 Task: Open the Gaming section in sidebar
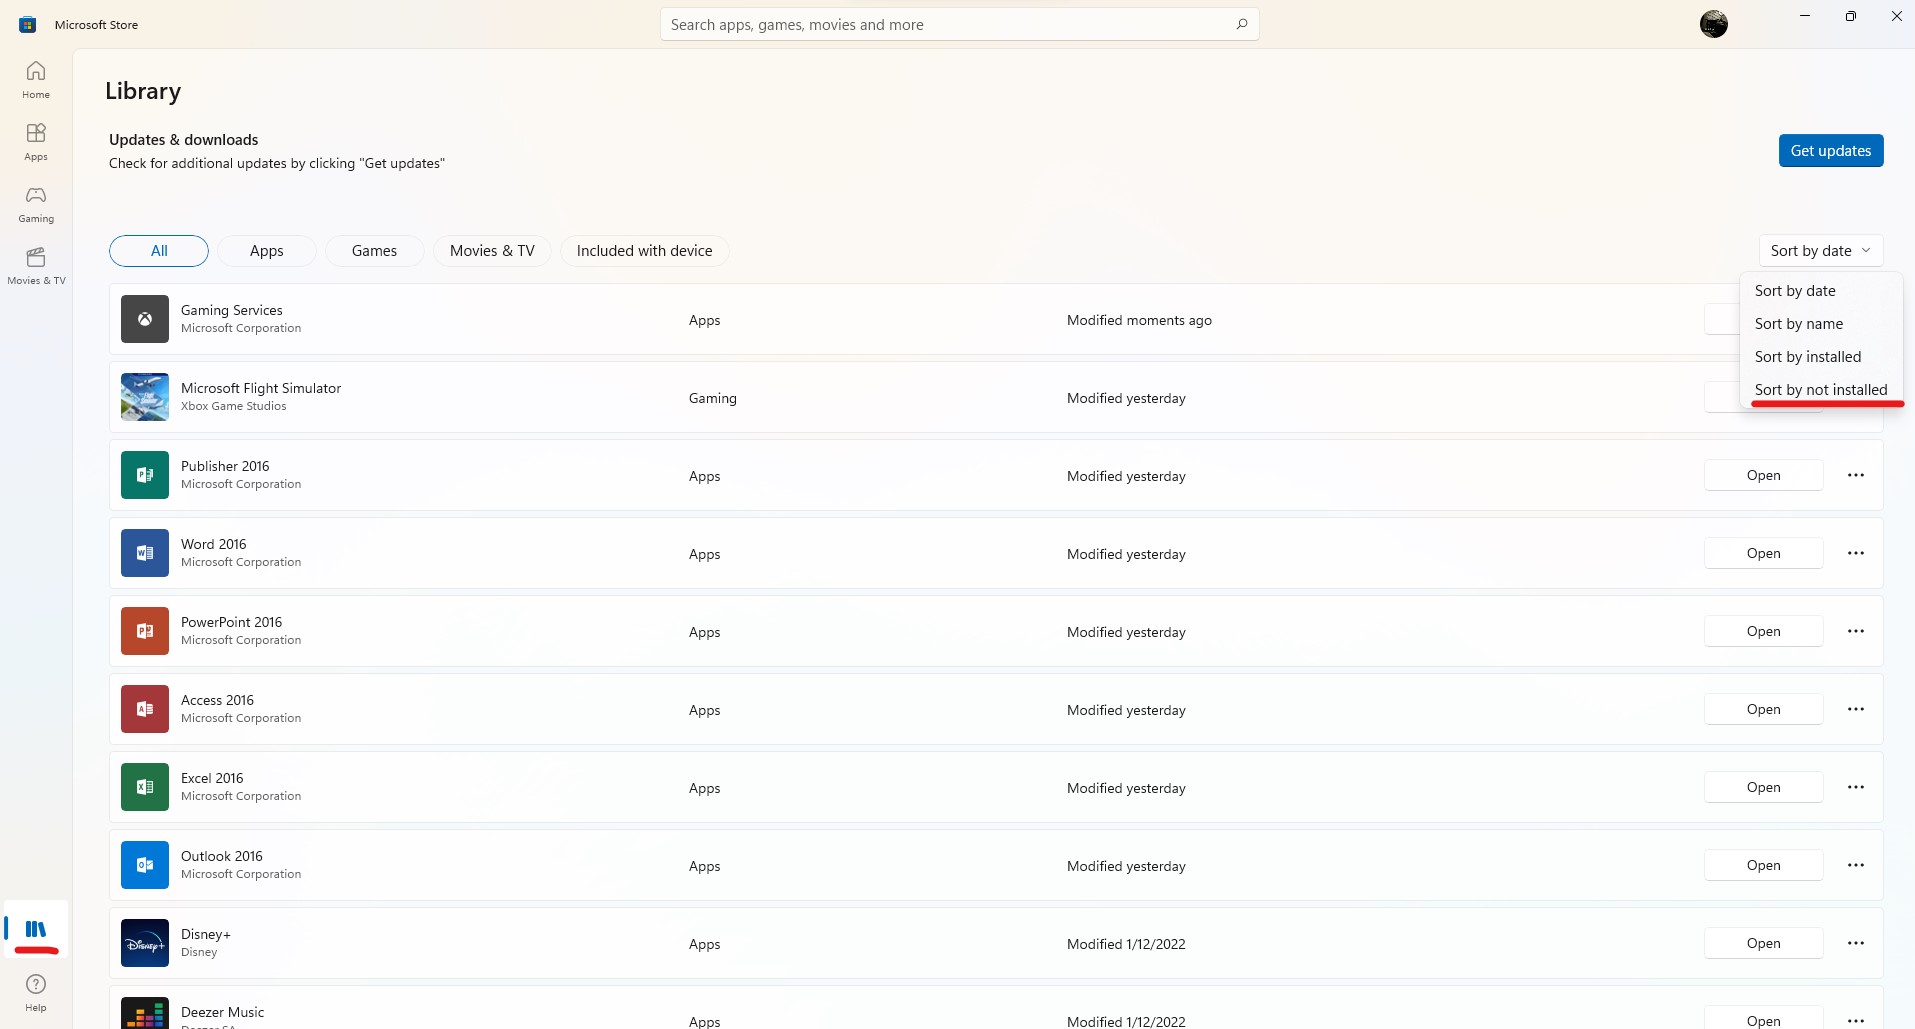(36, 204)
